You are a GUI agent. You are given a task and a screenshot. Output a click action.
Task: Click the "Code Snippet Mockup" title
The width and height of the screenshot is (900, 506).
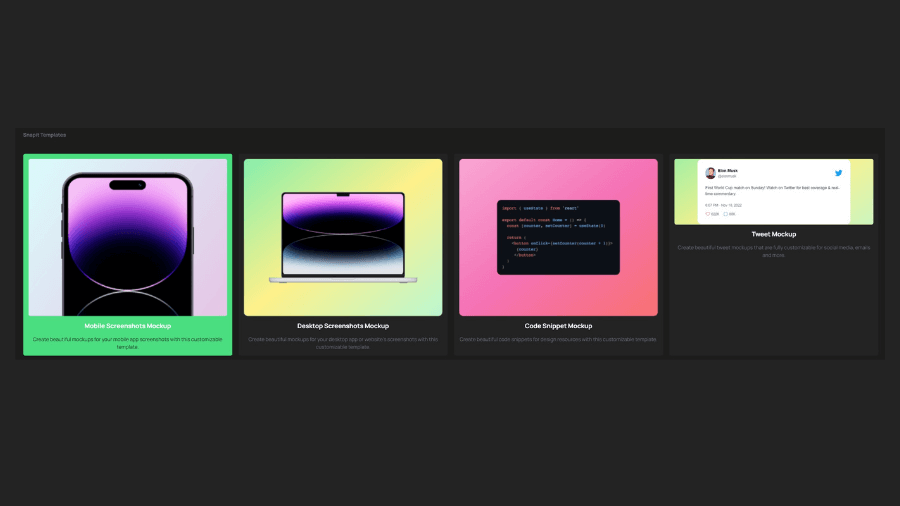558,326
